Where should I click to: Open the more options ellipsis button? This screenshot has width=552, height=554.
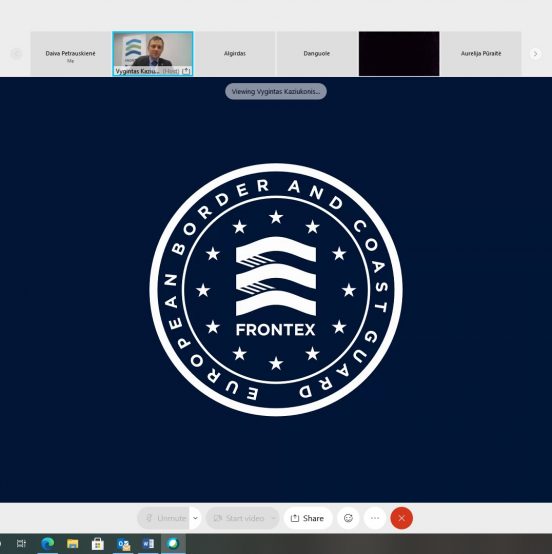375,518
